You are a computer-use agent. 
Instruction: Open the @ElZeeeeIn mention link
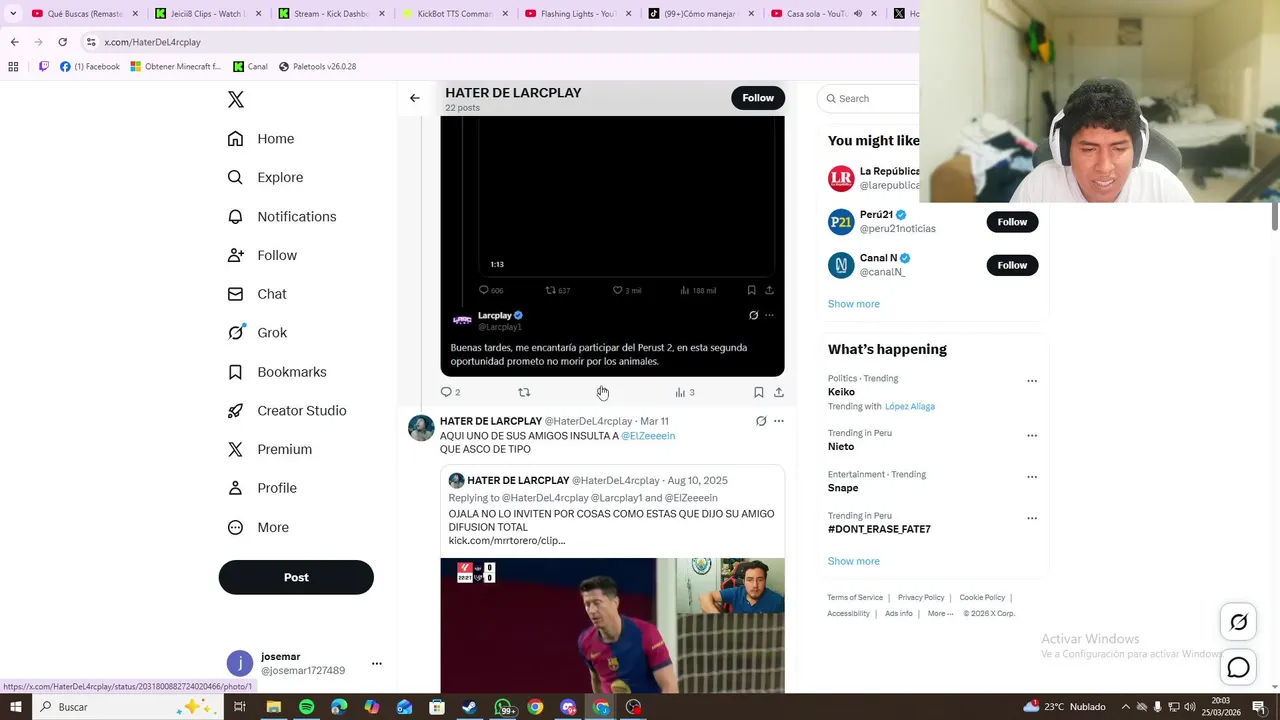648,436
